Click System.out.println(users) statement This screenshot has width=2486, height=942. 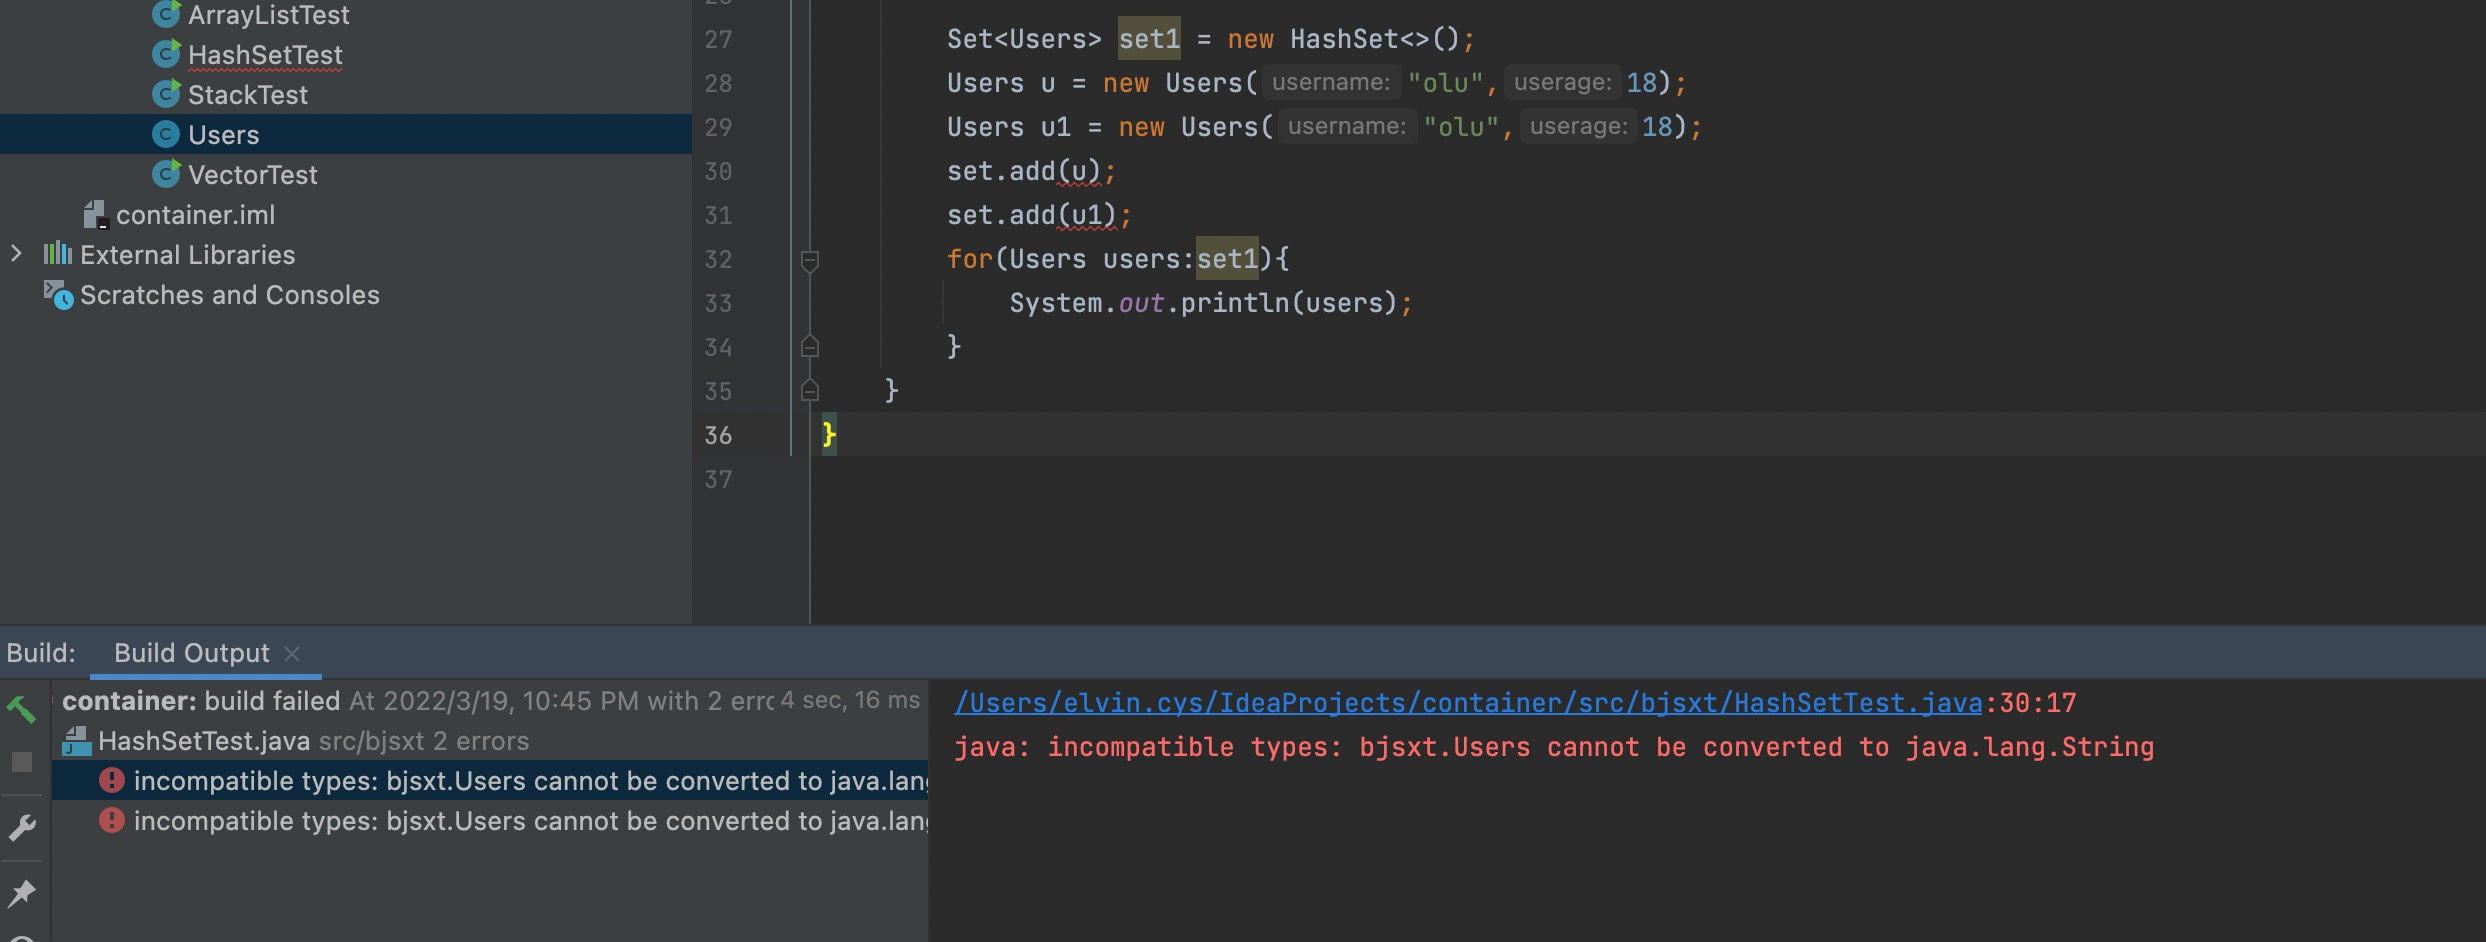click(x=1210, y=303)
